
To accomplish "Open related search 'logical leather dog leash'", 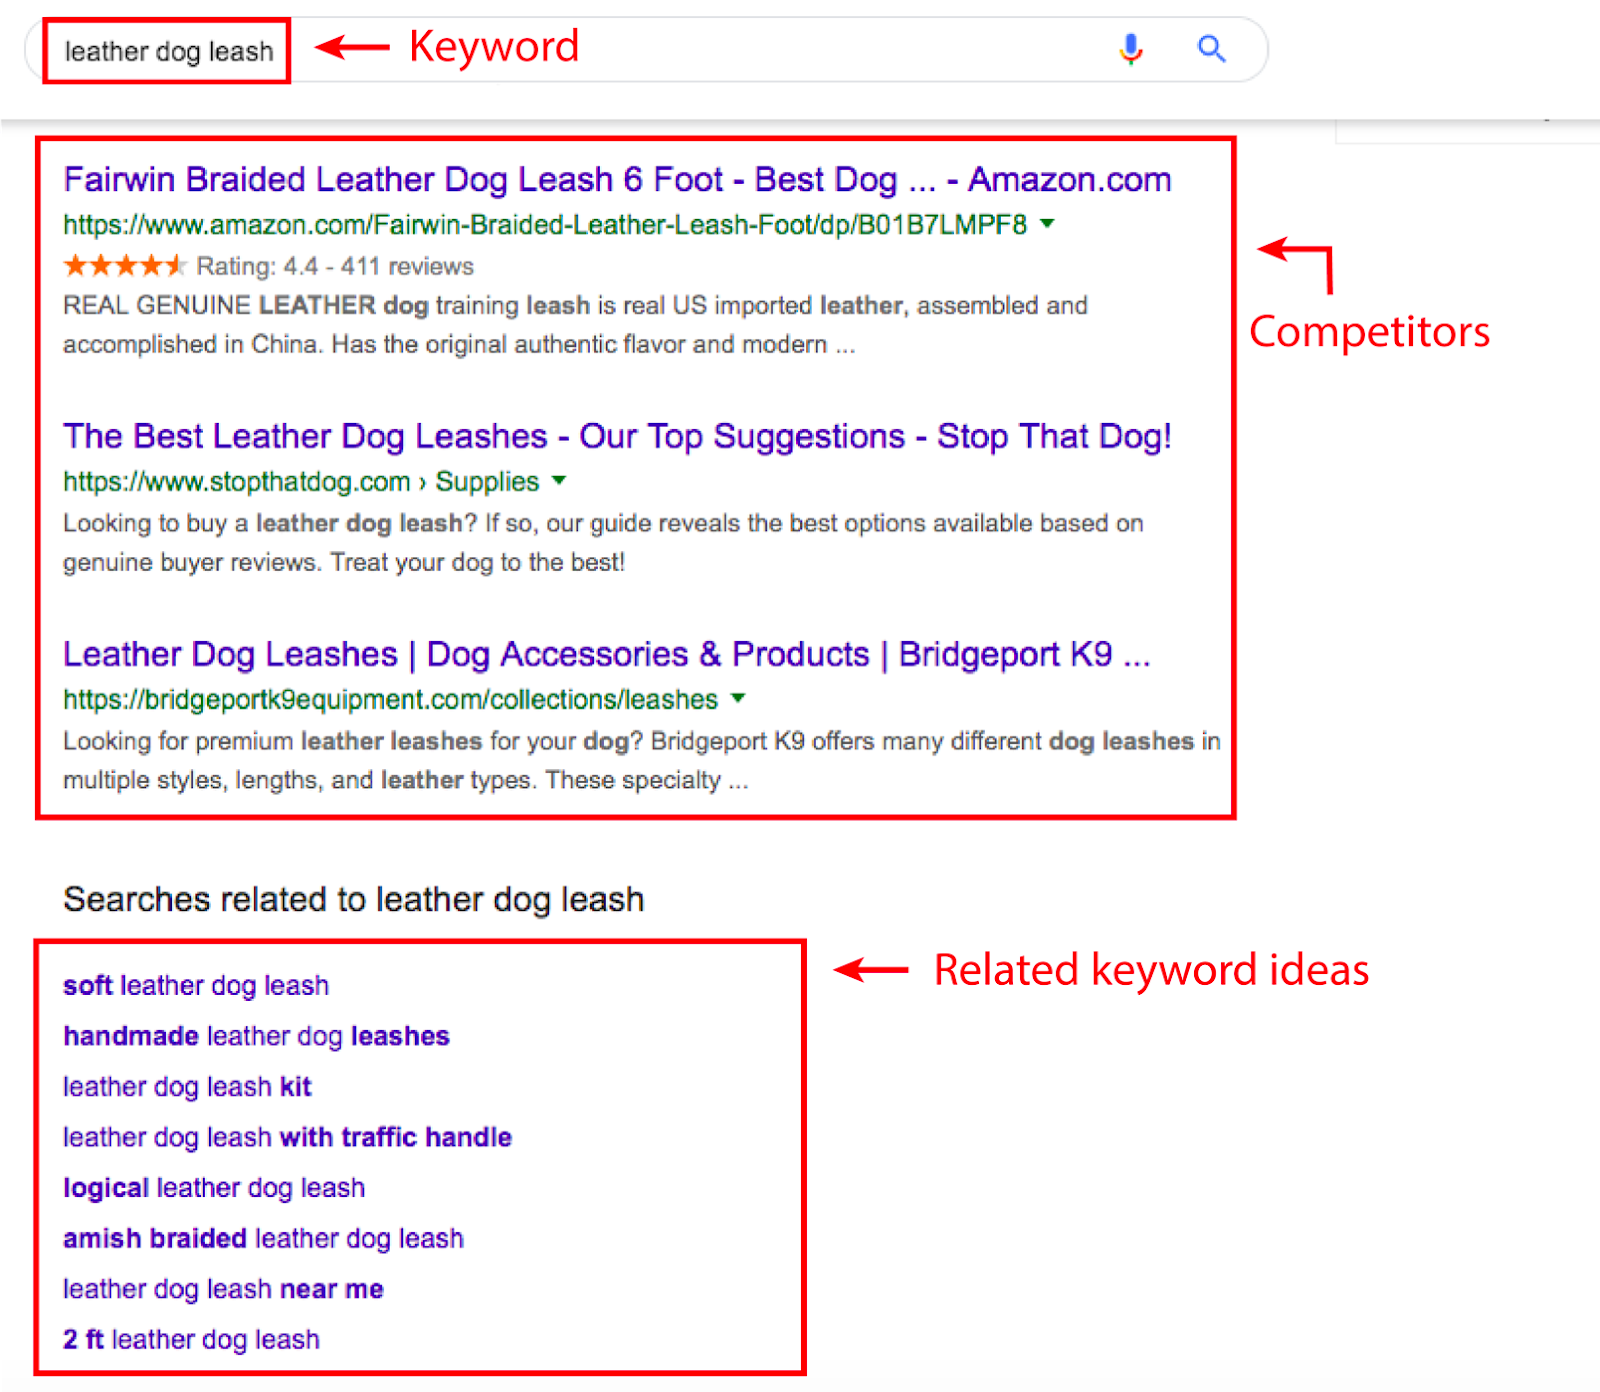I will click(x=214, y=1188).
